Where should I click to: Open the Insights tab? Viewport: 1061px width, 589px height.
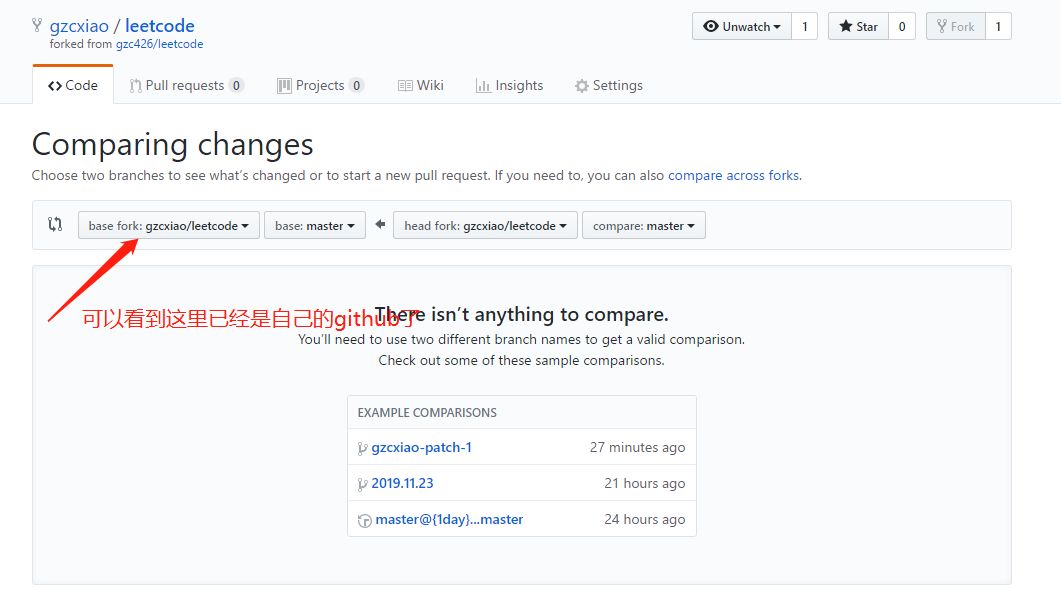[x=510, y=85]
